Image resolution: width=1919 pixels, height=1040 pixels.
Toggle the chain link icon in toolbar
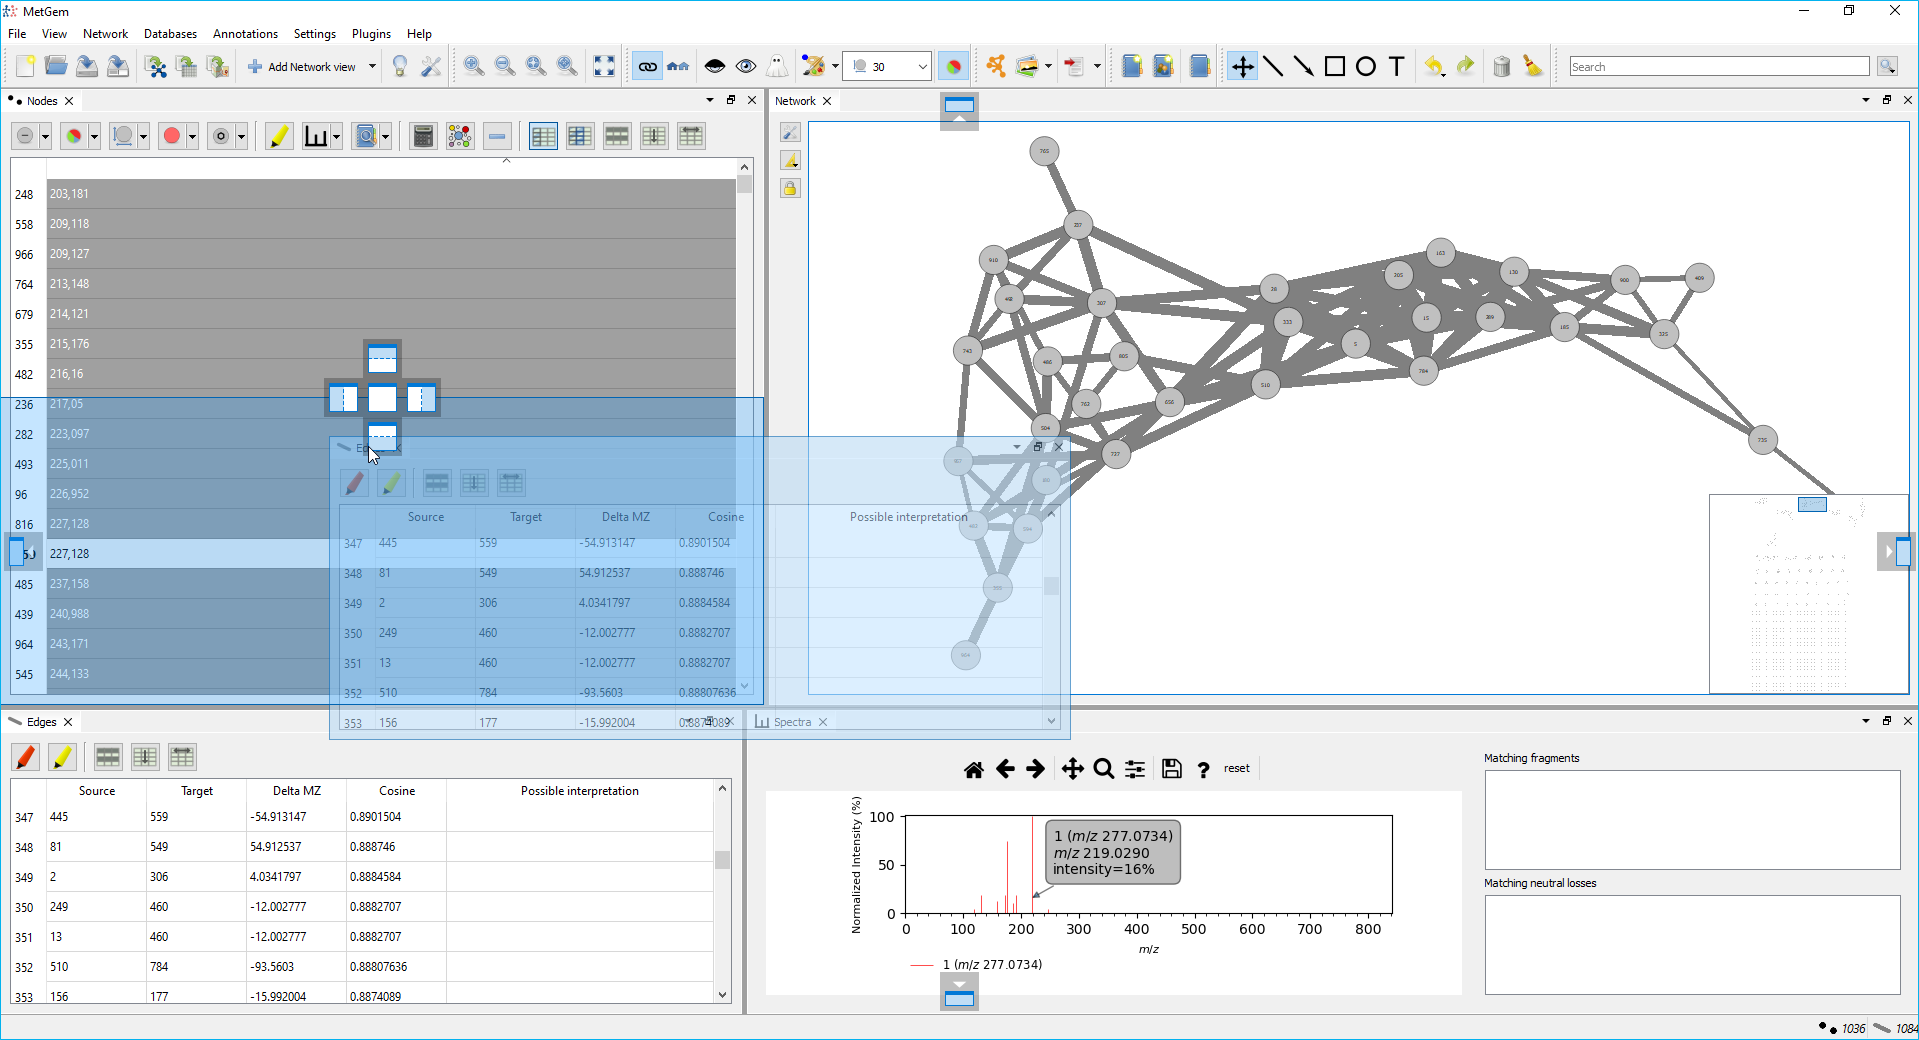[647, 67]
